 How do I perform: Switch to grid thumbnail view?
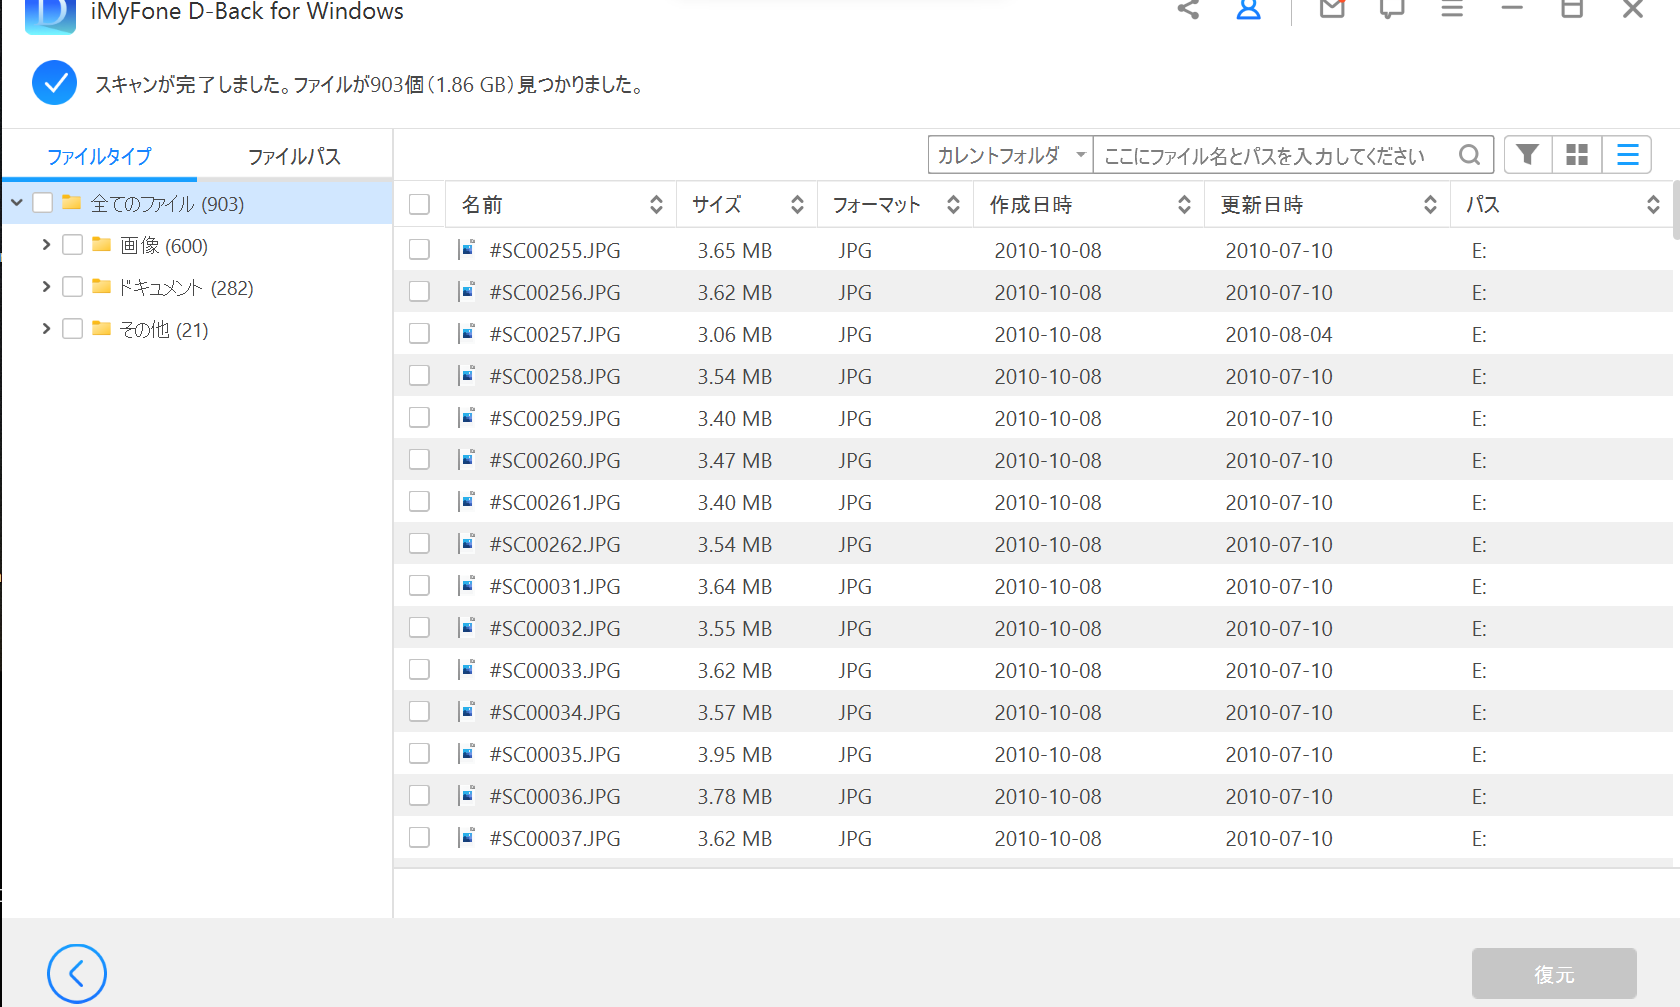click(1577, 155)
